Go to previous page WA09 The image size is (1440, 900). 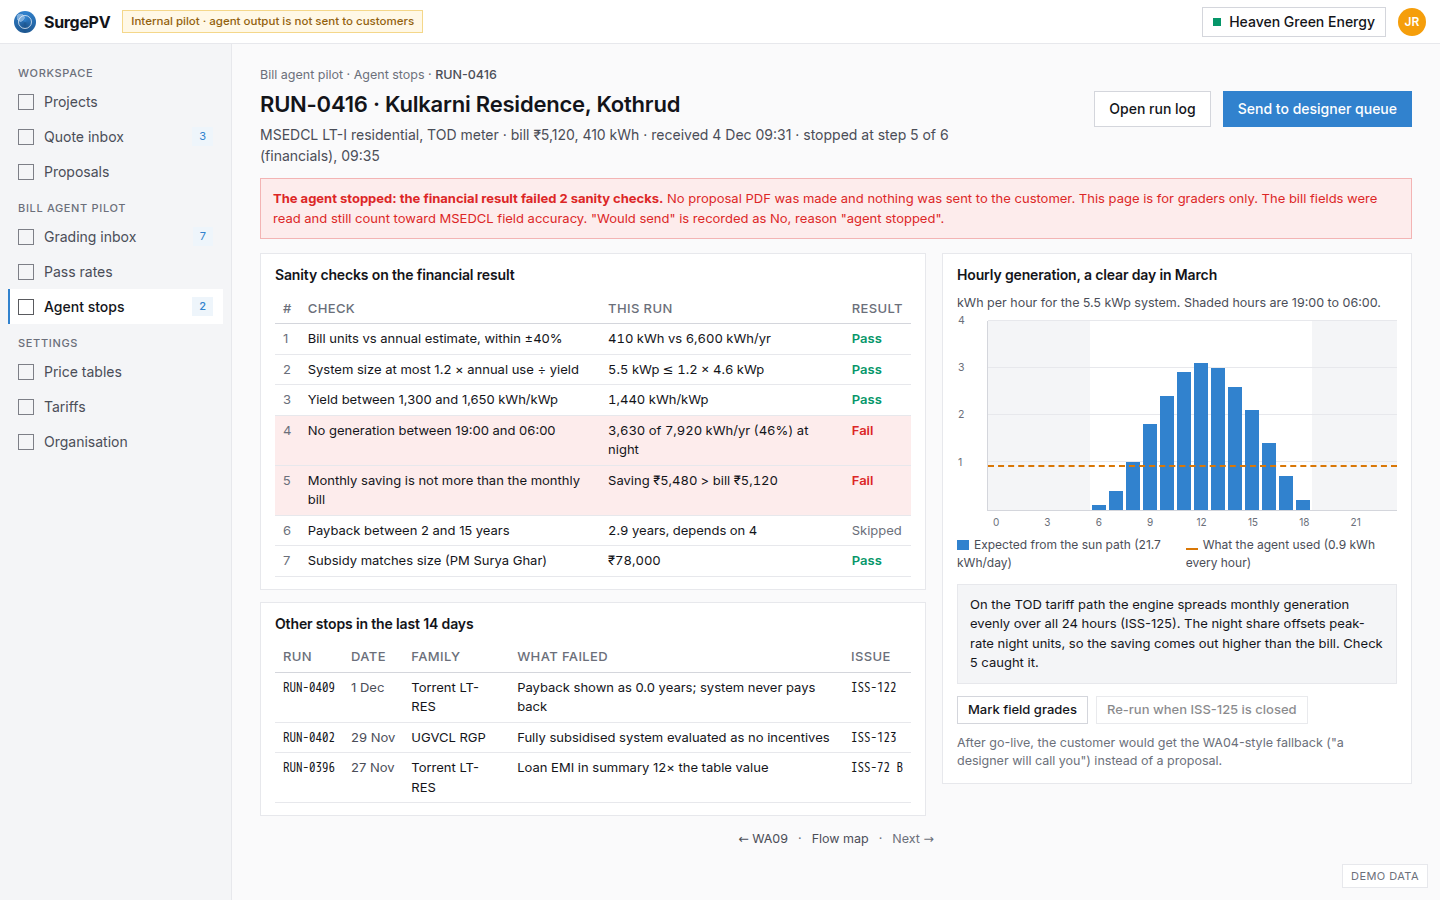pos(763,839)
